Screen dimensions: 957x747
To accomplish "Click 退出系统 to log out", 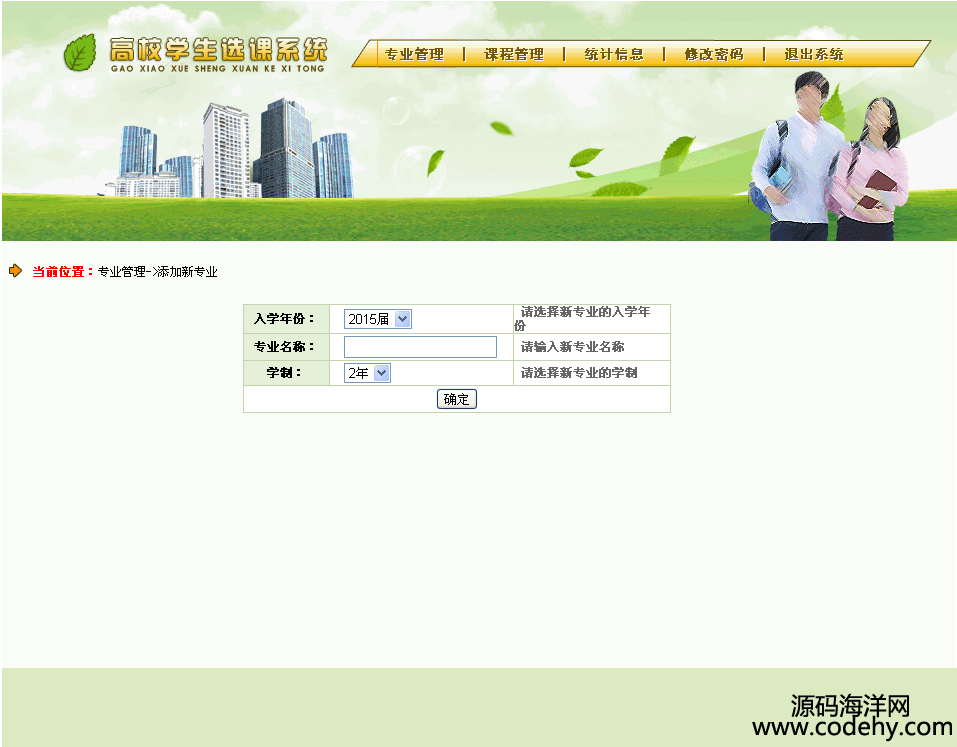I will pyautogui.click(x=814, y=54).
